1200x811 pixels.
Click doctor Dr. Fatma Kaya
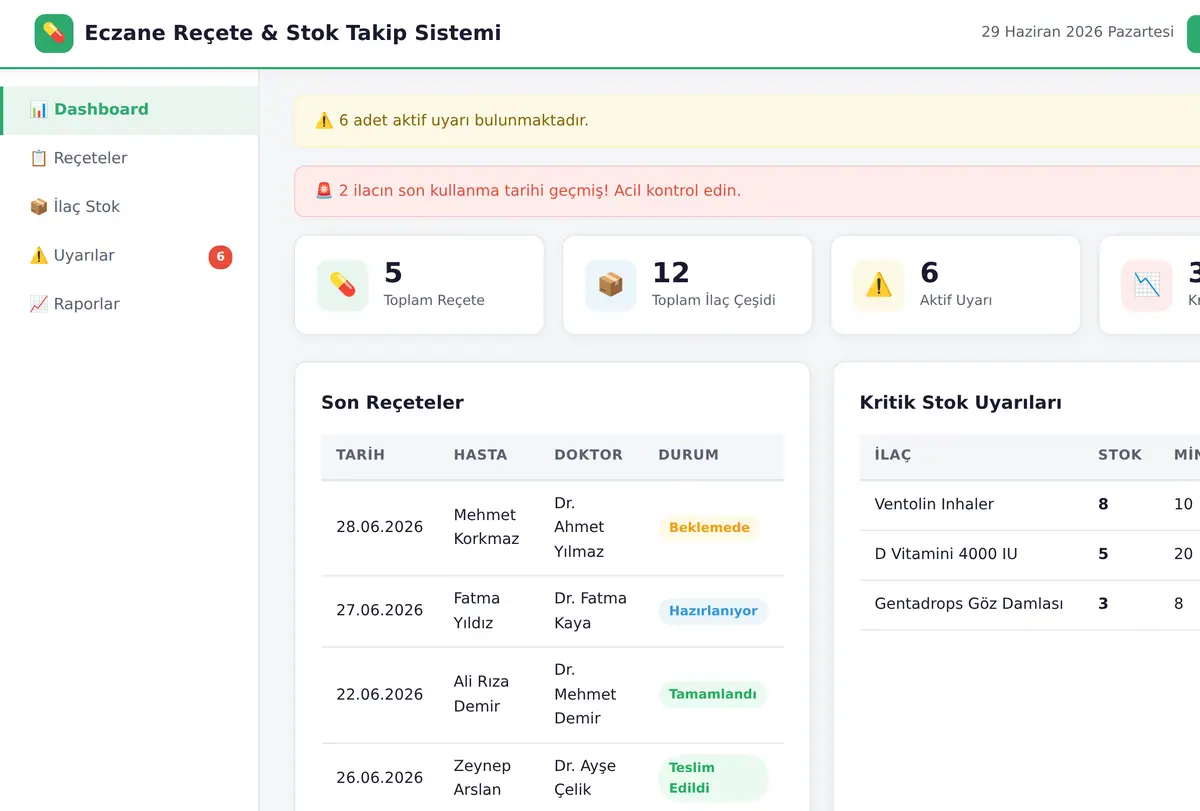click(590, 610)
